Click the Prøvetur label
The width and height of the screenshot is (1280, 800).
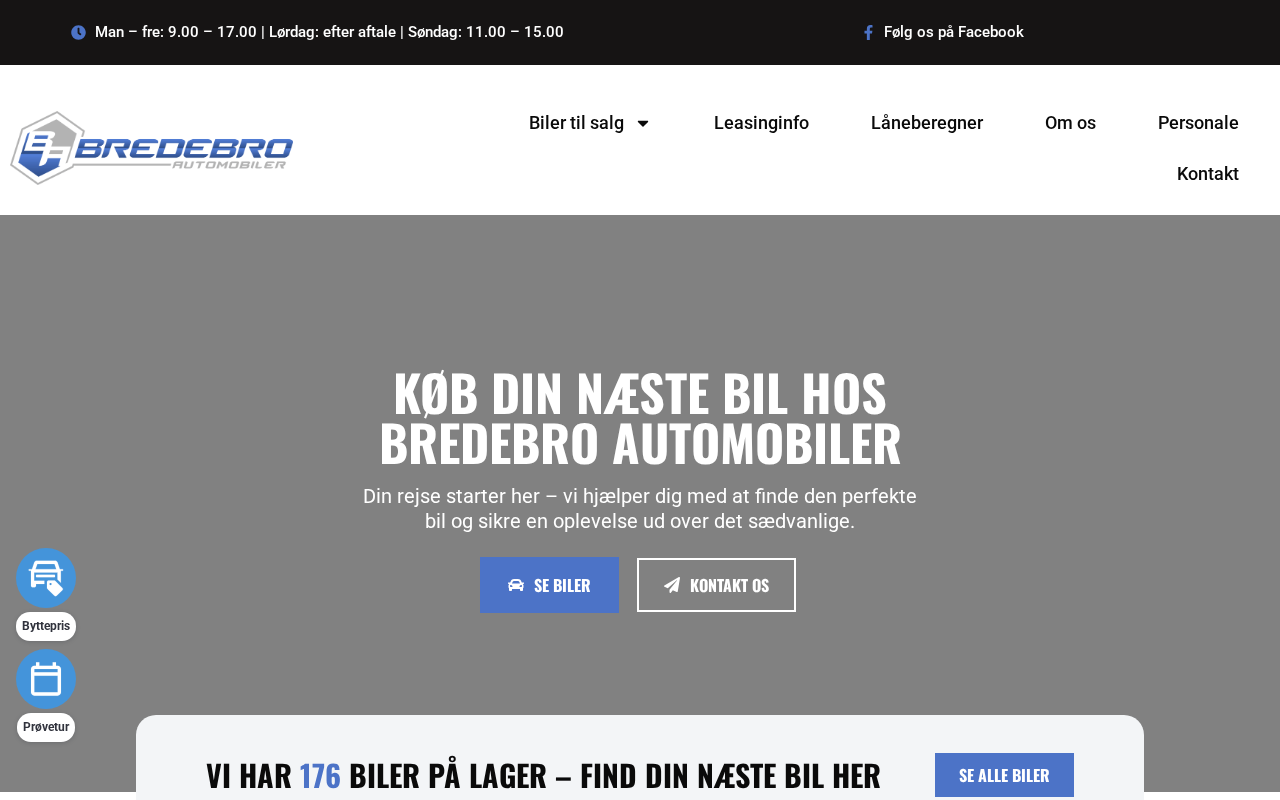(46, 727)
